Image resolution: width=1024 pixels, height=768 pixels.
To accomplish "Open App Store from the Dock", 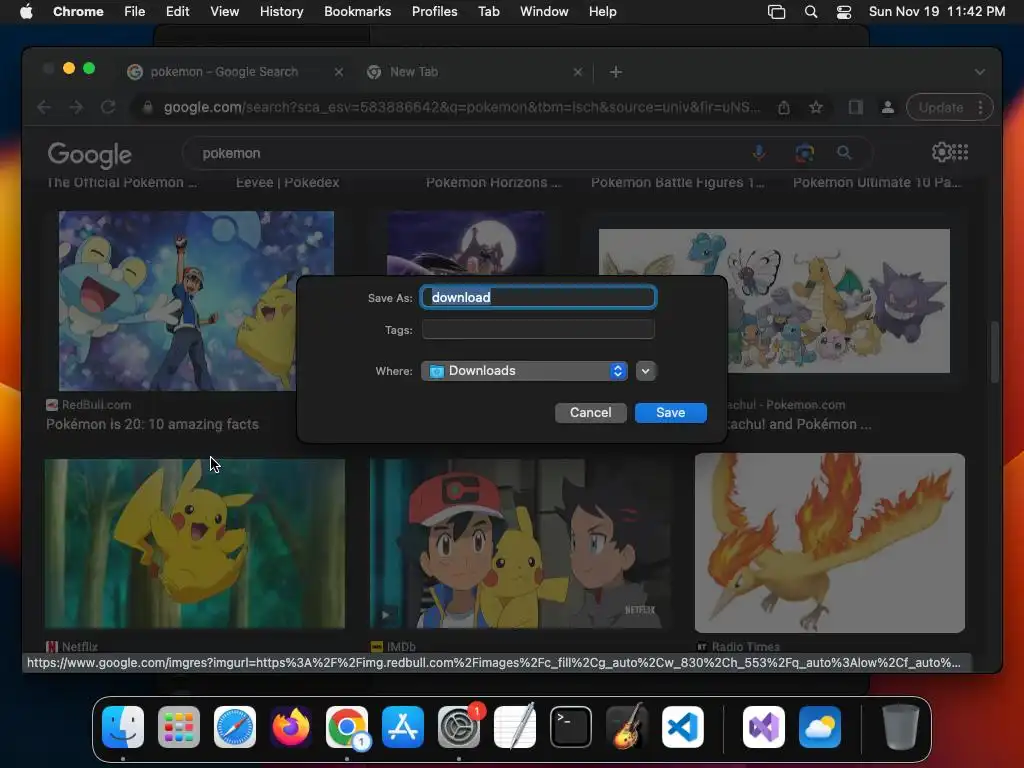I will tap(403, 727).
